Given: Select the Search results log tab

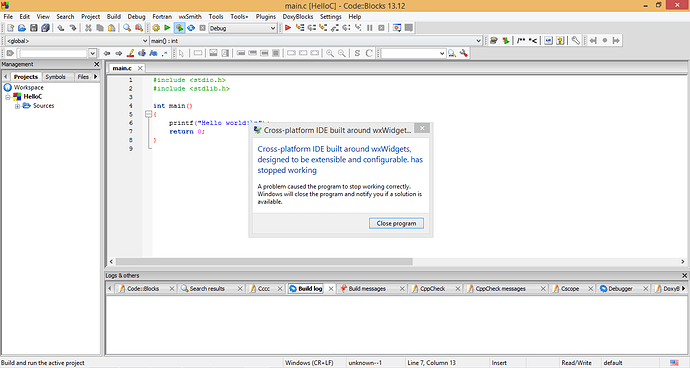Looking at the screenshot, I should tap(207, 289).
